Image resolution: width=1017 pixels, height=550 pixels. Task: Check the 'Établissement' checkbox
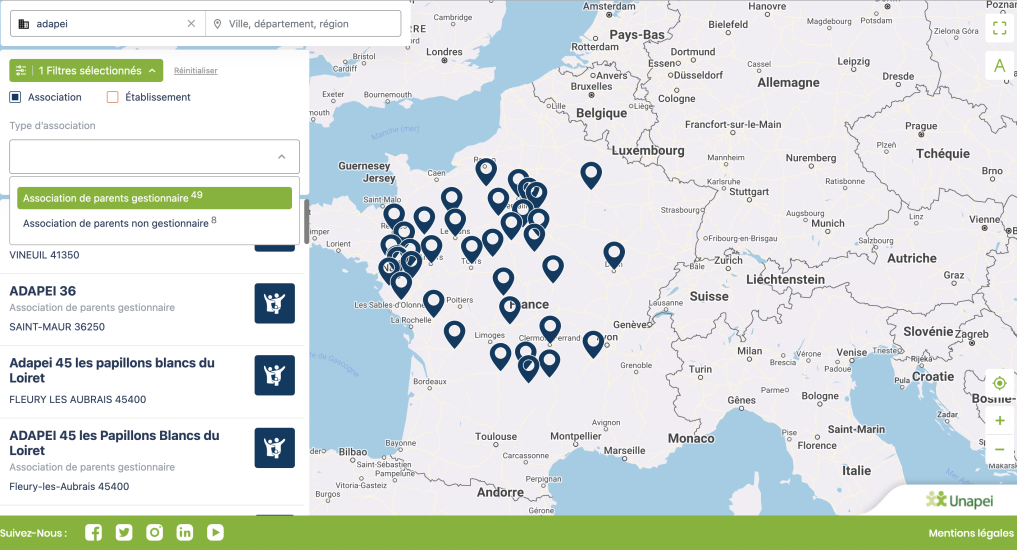pos(112,97)
